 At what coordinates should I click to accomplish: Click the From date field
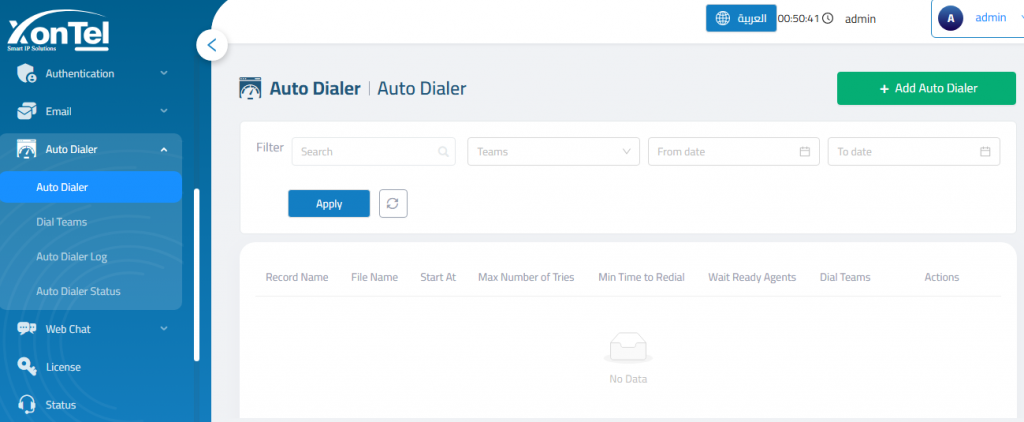[733, 152]
